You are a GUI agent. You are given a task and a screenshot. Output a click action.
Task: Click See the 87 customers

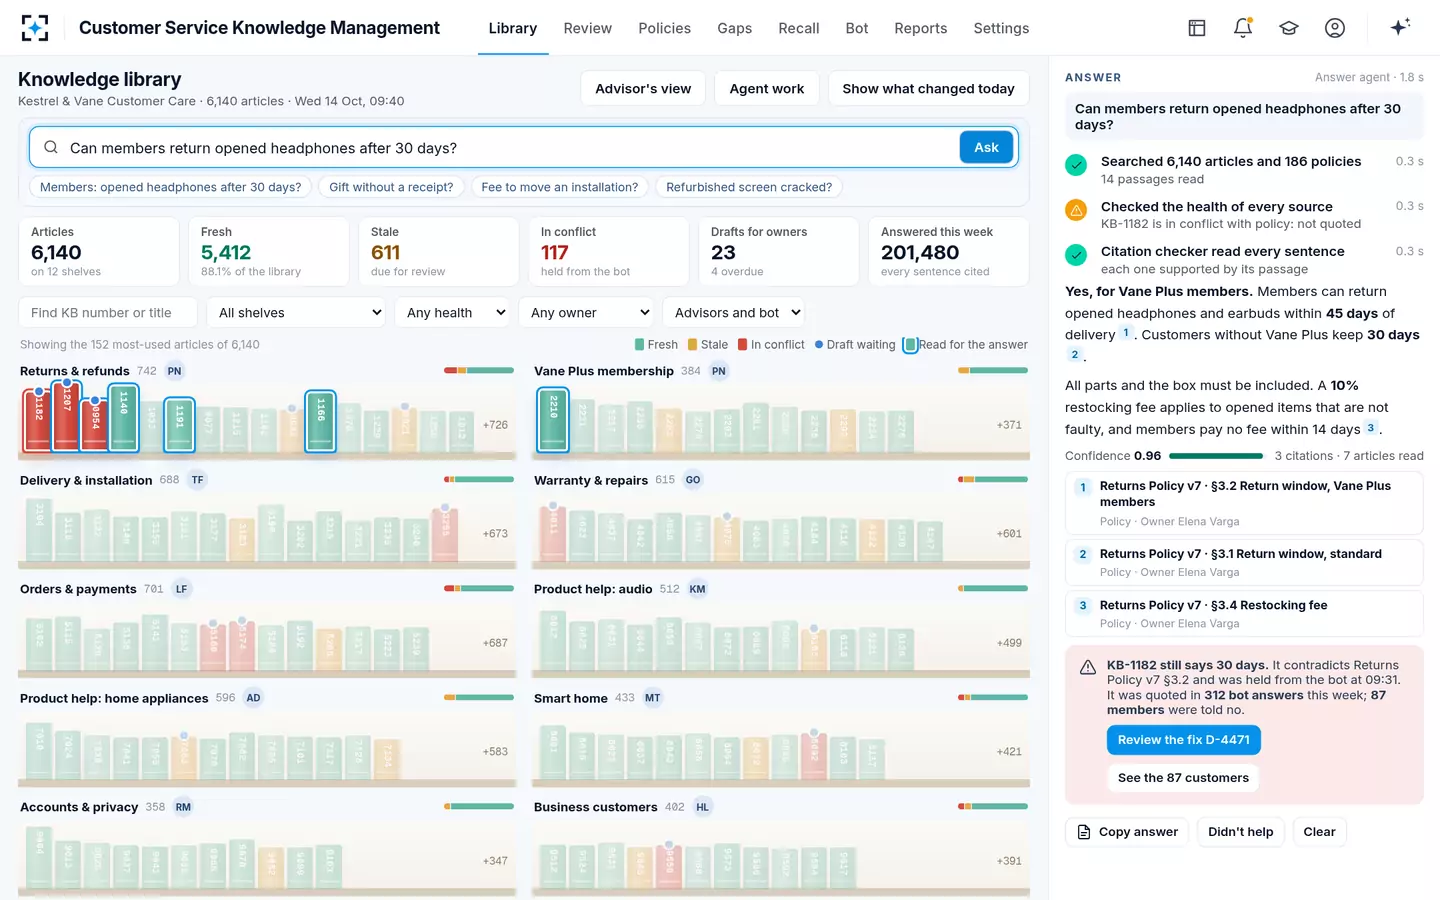[1183, 778]
